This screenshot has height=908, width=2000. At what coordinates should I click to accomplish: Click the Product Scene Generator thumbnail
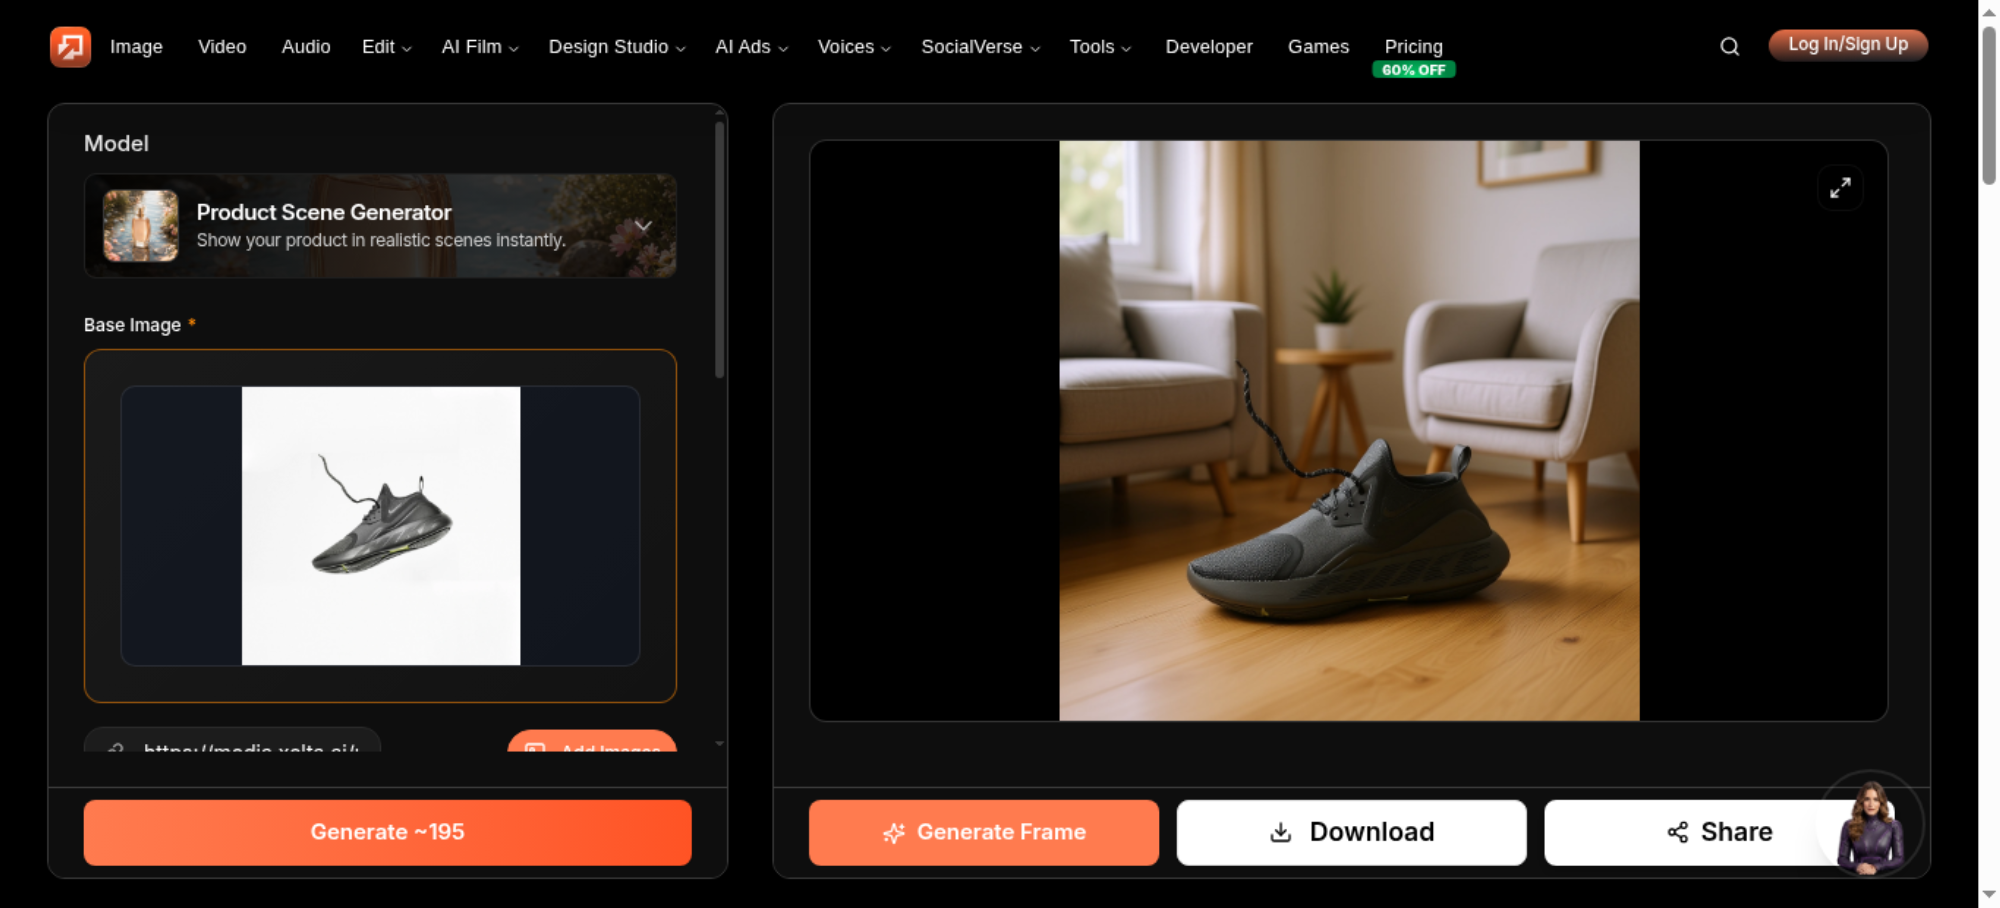[141, 226]
